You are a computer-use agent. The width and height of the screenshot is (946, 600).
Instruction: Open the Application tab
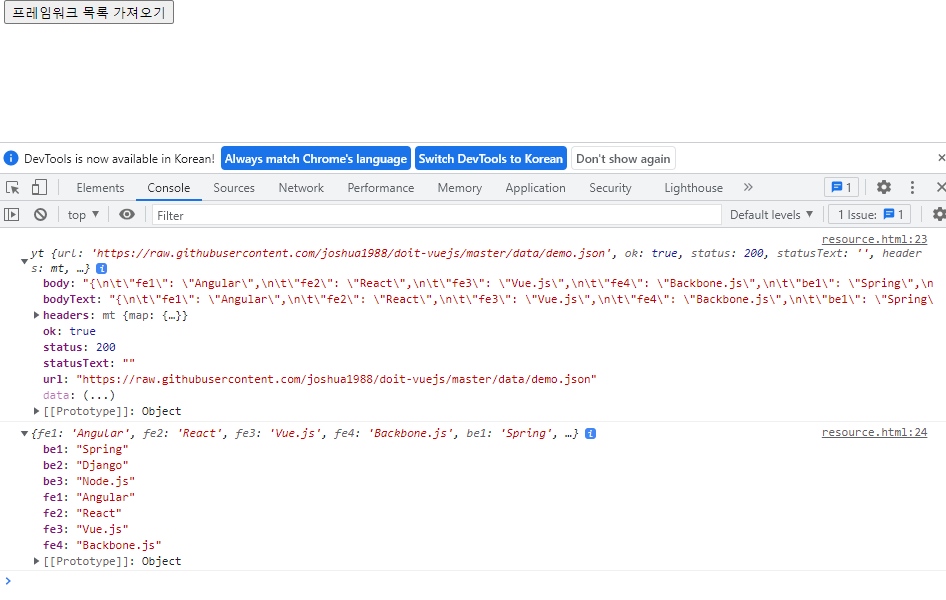tap(536, 188)
